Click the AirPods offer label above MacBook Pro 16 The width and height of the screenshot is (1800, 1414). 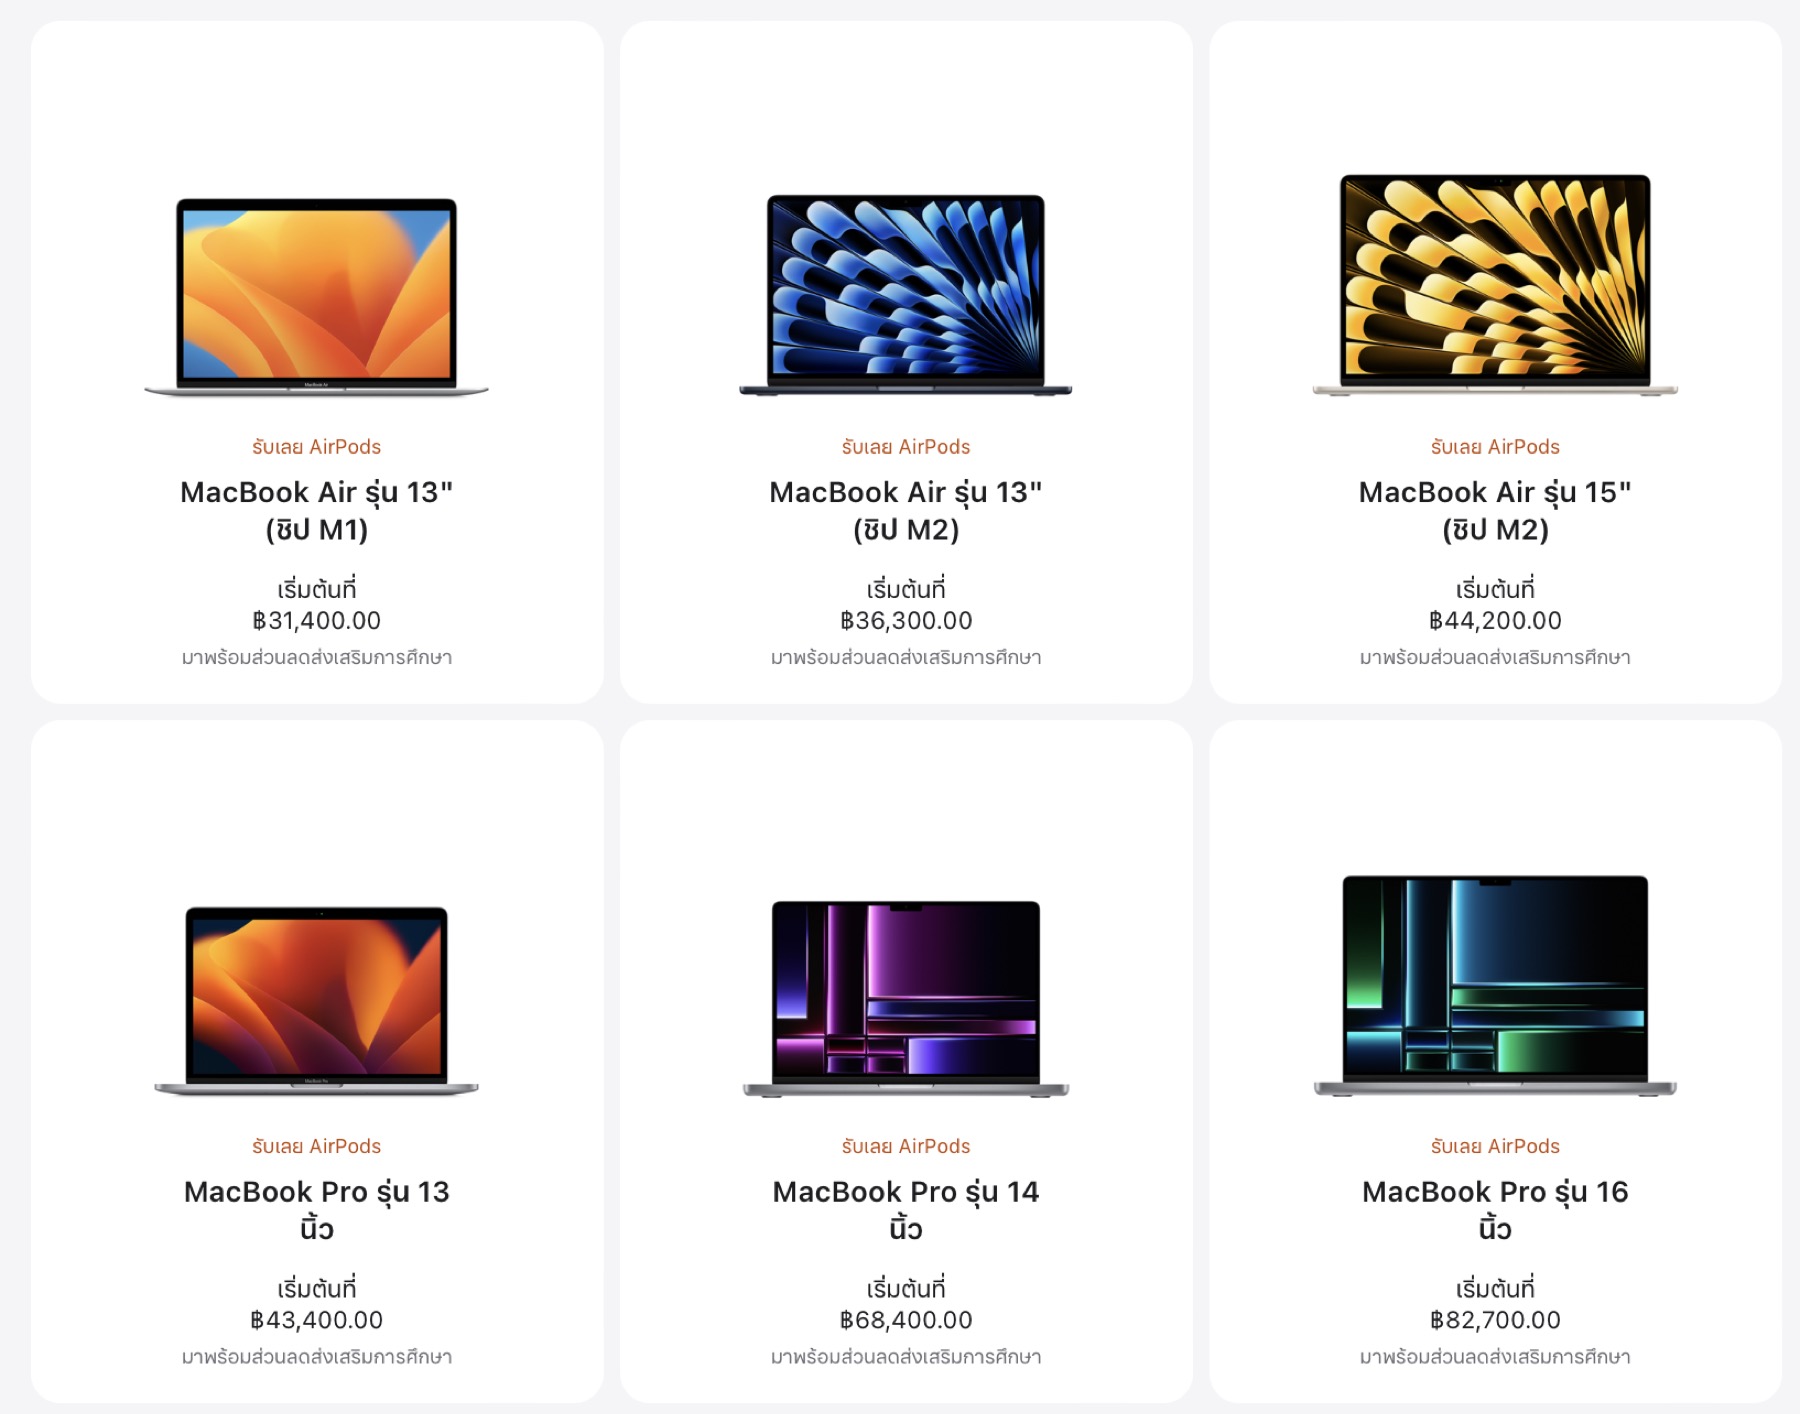(1495, 1146)
